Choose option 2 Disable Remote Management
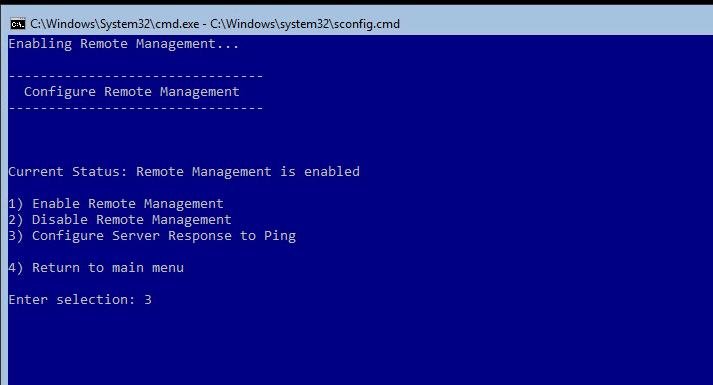 point(120,220)
